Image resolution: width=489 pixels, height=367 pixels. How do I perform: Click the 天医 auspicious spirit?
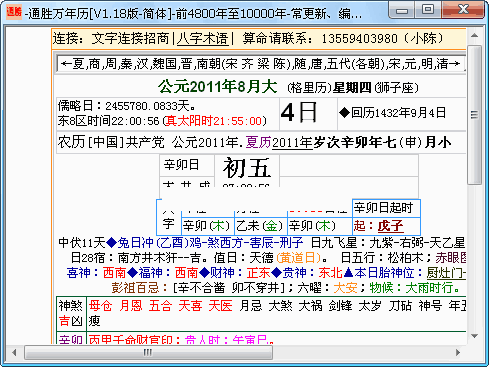tap(220, 305)
